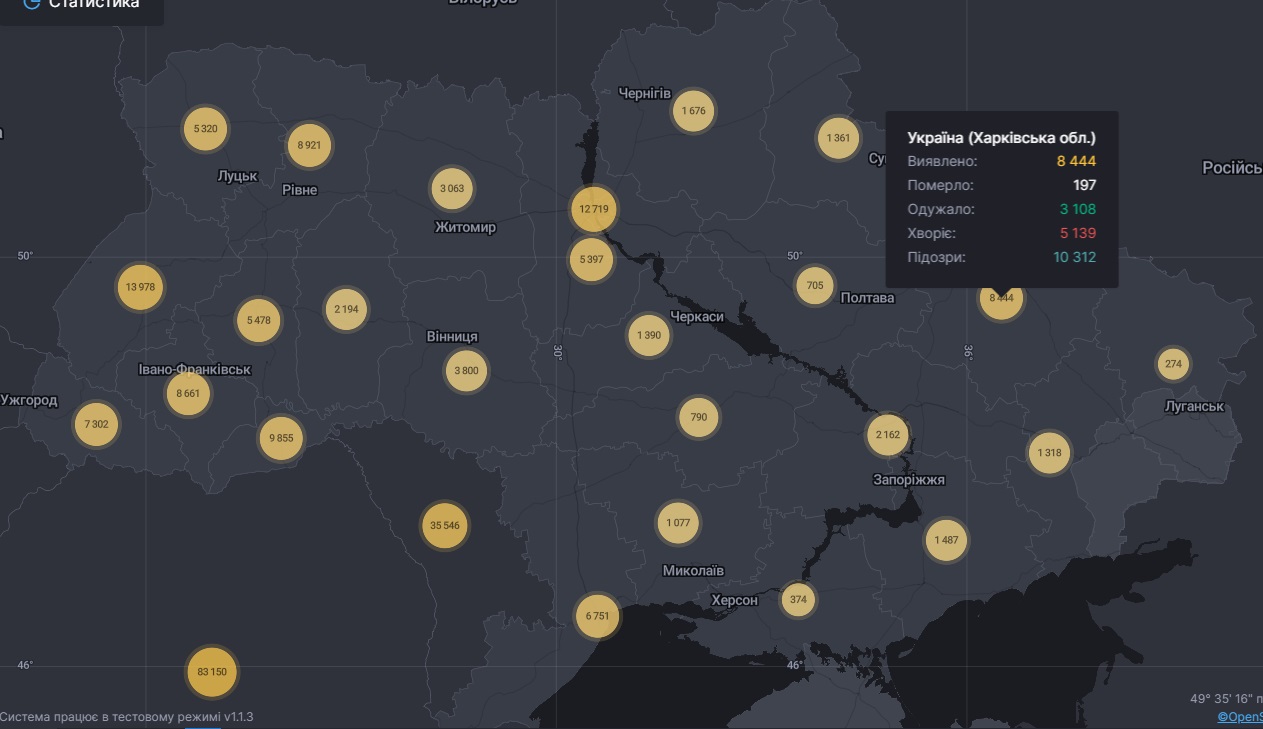Select the 2 162 marker above Запоріжжя
This screenshot has height=729, width=1263.
888,435
